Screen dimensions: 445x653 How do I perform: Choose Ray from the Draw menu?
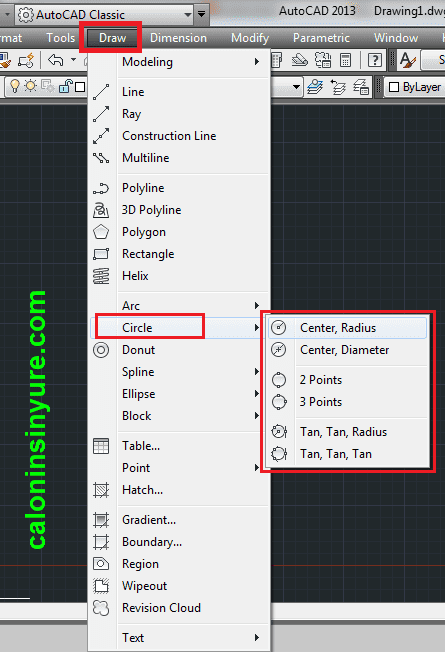[x=179, y=114]
